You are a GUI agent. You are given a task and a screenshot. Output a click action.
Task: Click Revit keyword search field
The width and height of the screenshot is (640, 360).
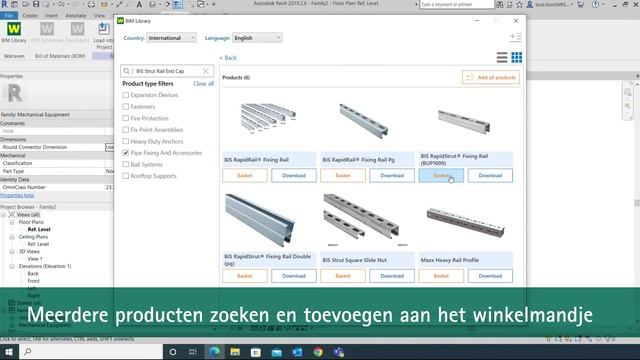(x=457, y=4)
